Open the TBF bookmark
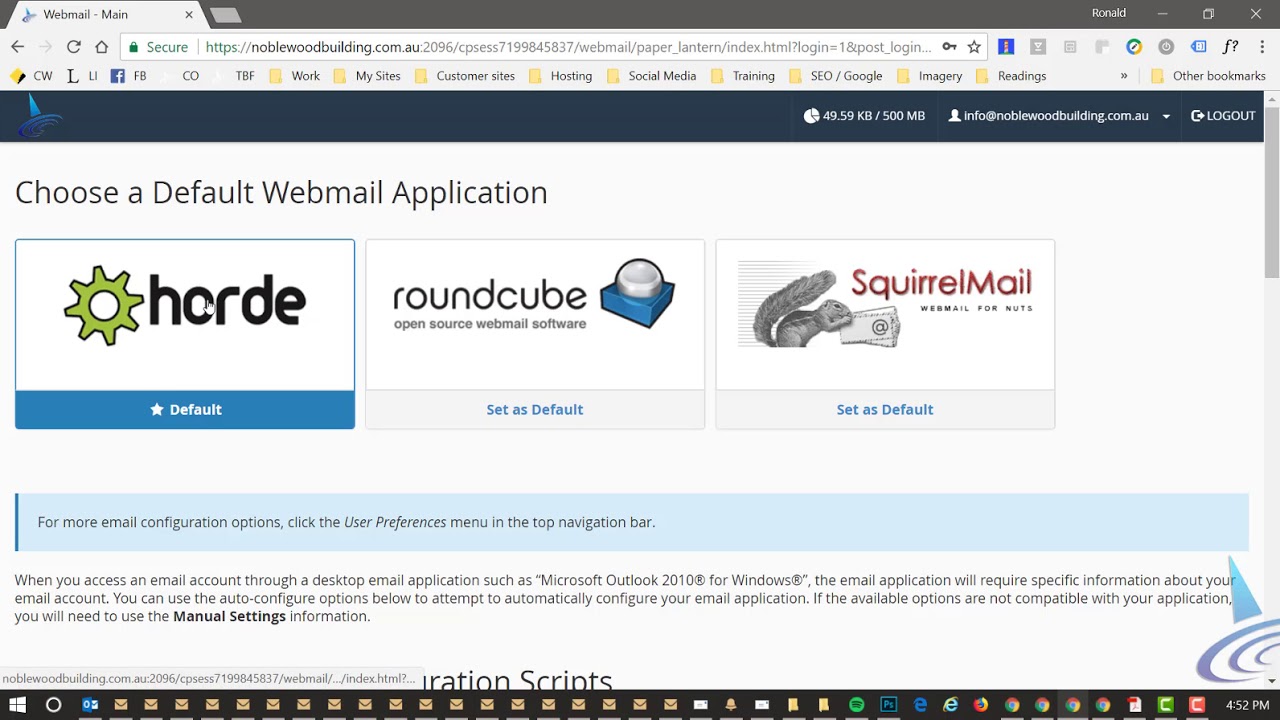Image resolution: width=1280 pixels, height=720 pixels. [234, 76]
